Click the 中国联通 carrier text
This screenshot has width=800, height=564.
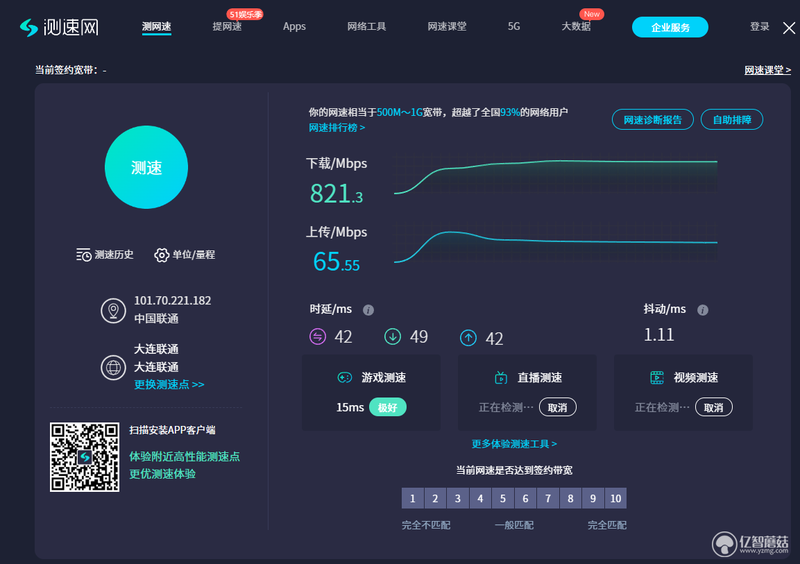coord(156,318)
